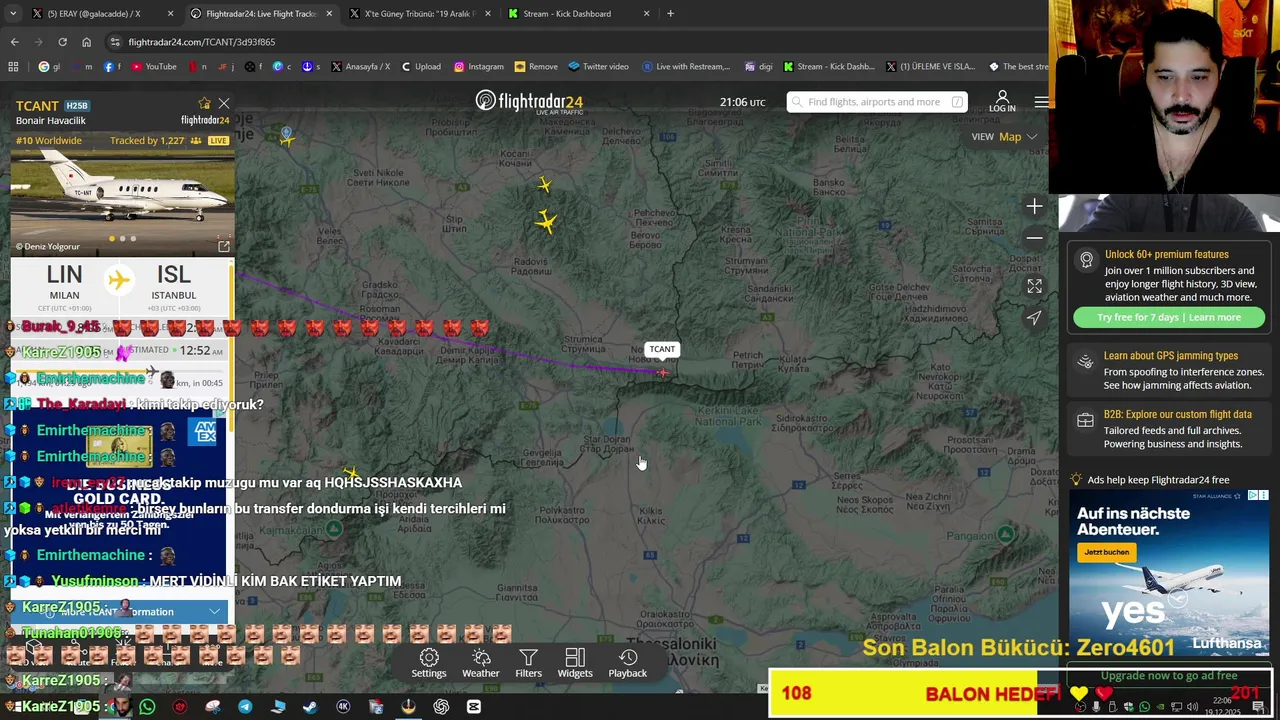Open Anasayfa / X bookmark
Image resolution: width=1280 pixels, height=720 pixels.
(360, 67)
